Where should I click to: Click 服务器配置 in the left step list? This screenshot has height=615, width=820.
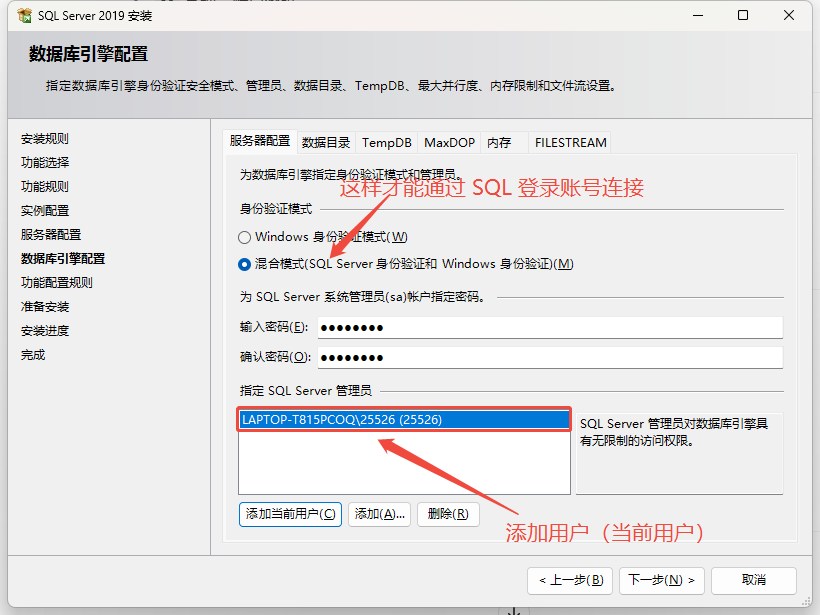[51, 235]
